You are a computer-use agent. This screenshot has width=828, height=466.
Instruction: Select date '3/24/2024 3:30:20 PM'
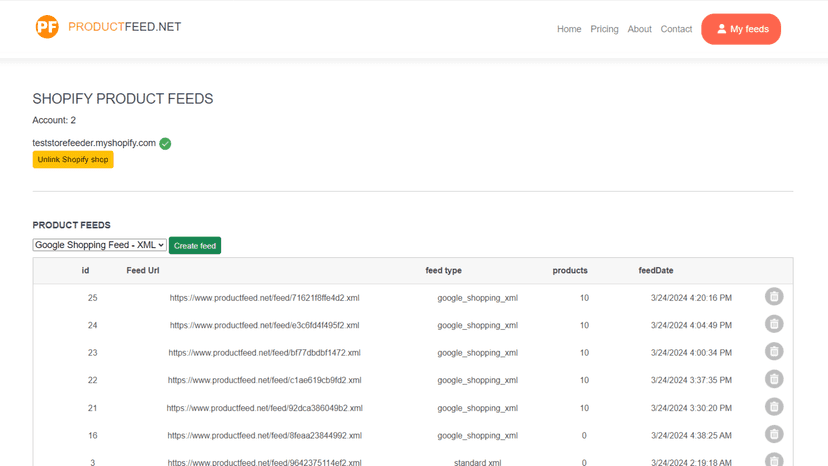point(691,408)
